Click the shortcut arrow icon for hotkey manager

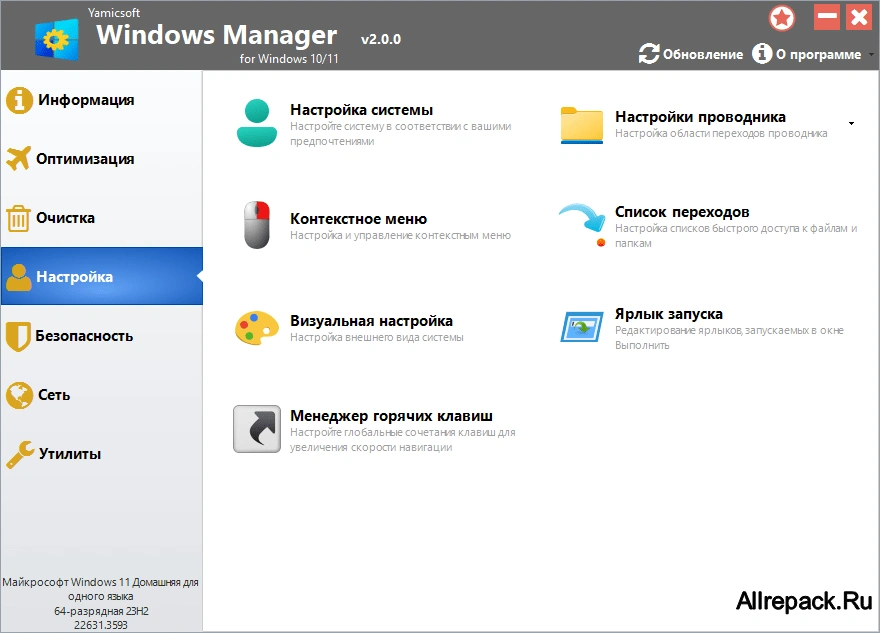[257, 429]
